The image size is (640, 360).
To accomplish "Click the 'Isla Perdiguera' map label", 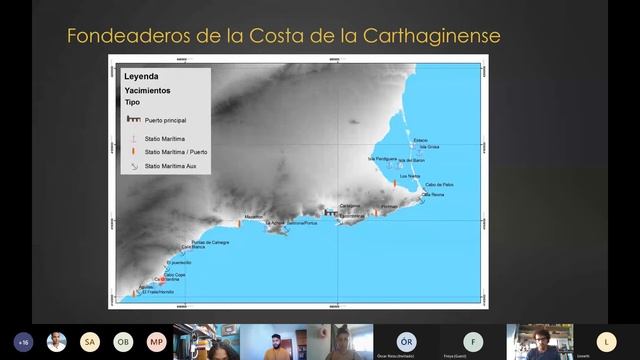I will tap(382, 159).
